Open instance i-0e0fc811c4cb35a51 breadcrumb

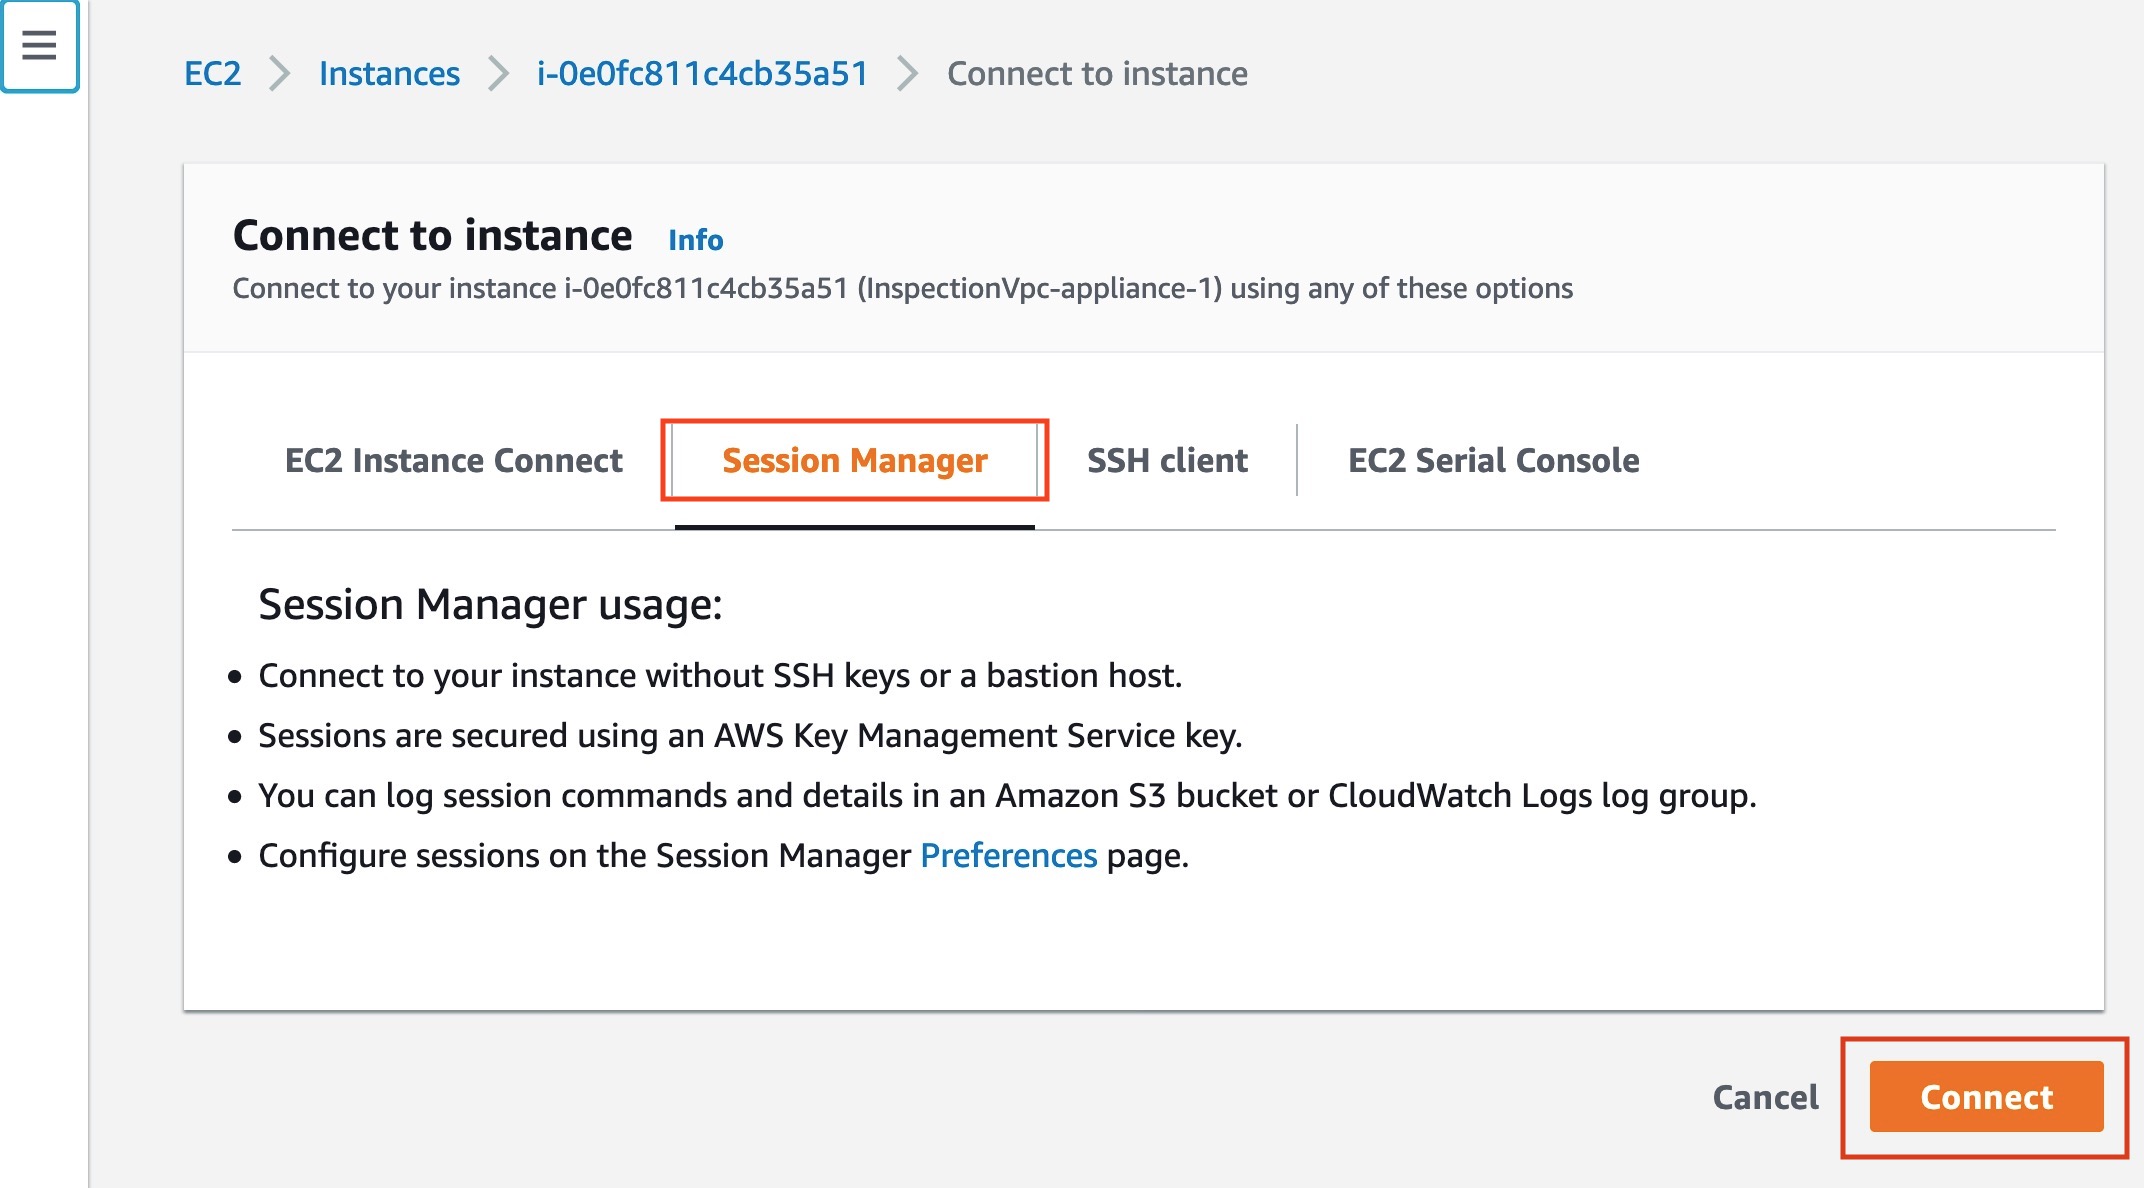click(x=702, y=74)
